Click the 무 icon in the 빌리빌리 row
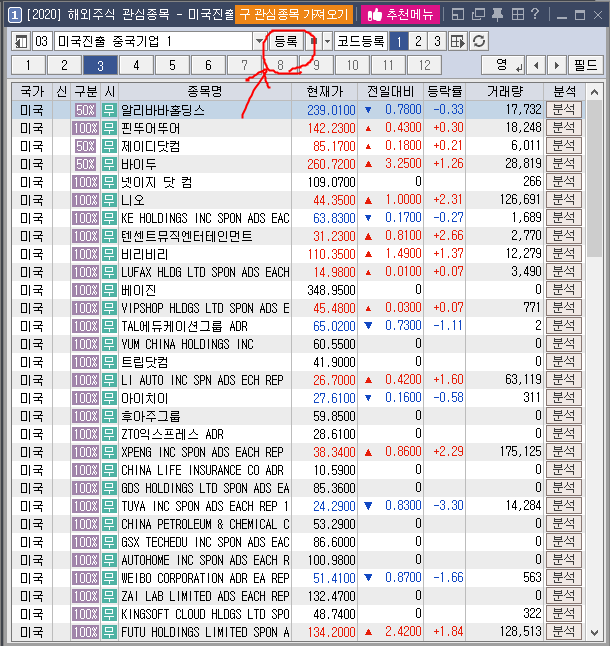This screenshot has height=646, width=610. (109, 254)
